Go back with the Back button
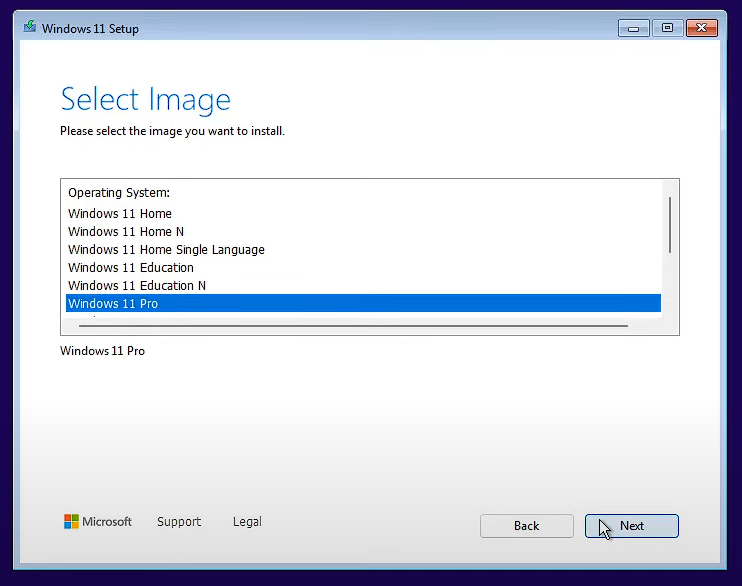Image resolution: width=742 pixels, height=586 pixels. [527, 526]
